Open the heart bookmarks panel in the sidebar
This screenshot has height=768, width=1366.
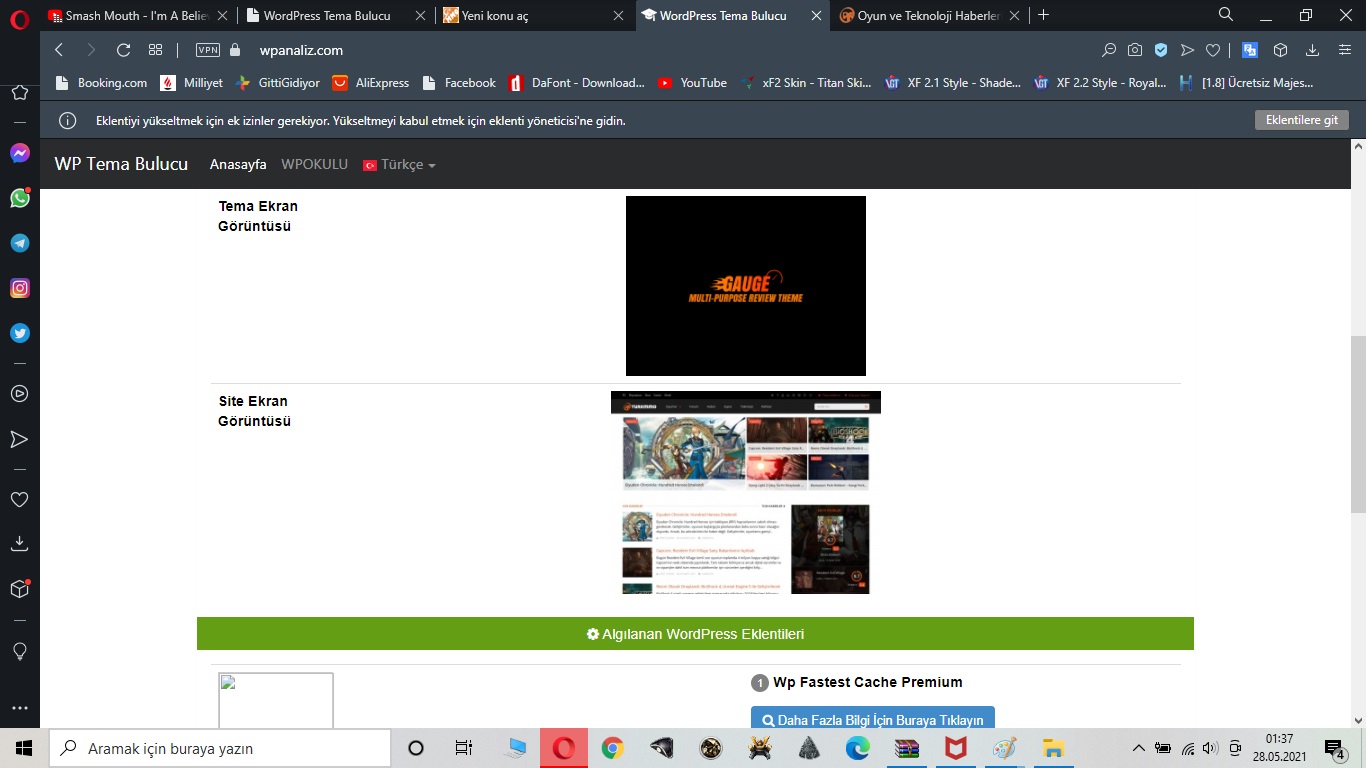(19, 499)
